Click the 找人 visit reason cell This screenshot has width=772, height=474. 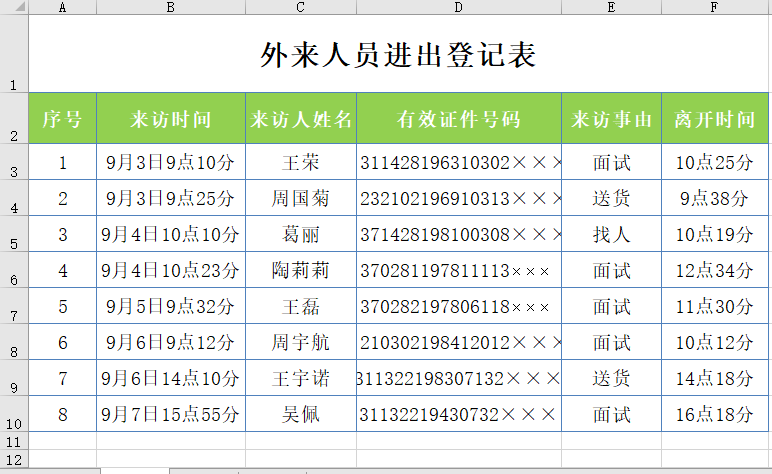(x=611, y=235)
